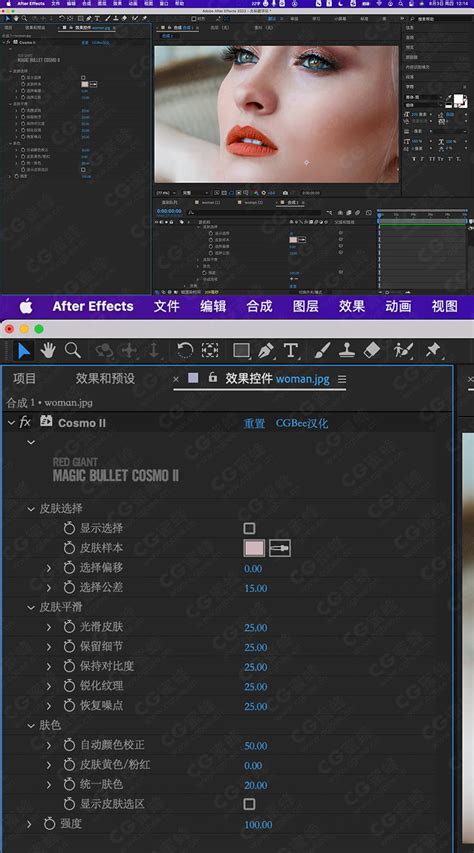Toggle stopwatch for enlarged 强度 row

point(50,824)
